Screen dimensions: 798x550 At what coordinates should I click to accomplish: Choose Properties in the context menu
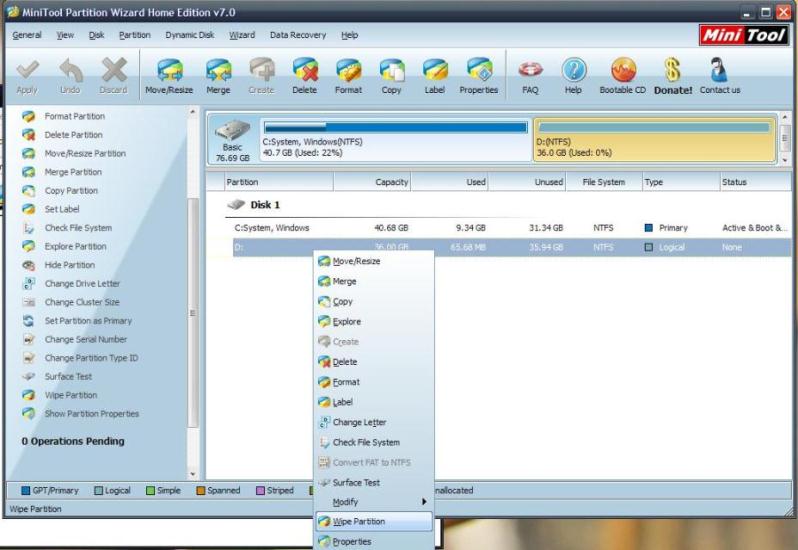click(x=374, y=541)
